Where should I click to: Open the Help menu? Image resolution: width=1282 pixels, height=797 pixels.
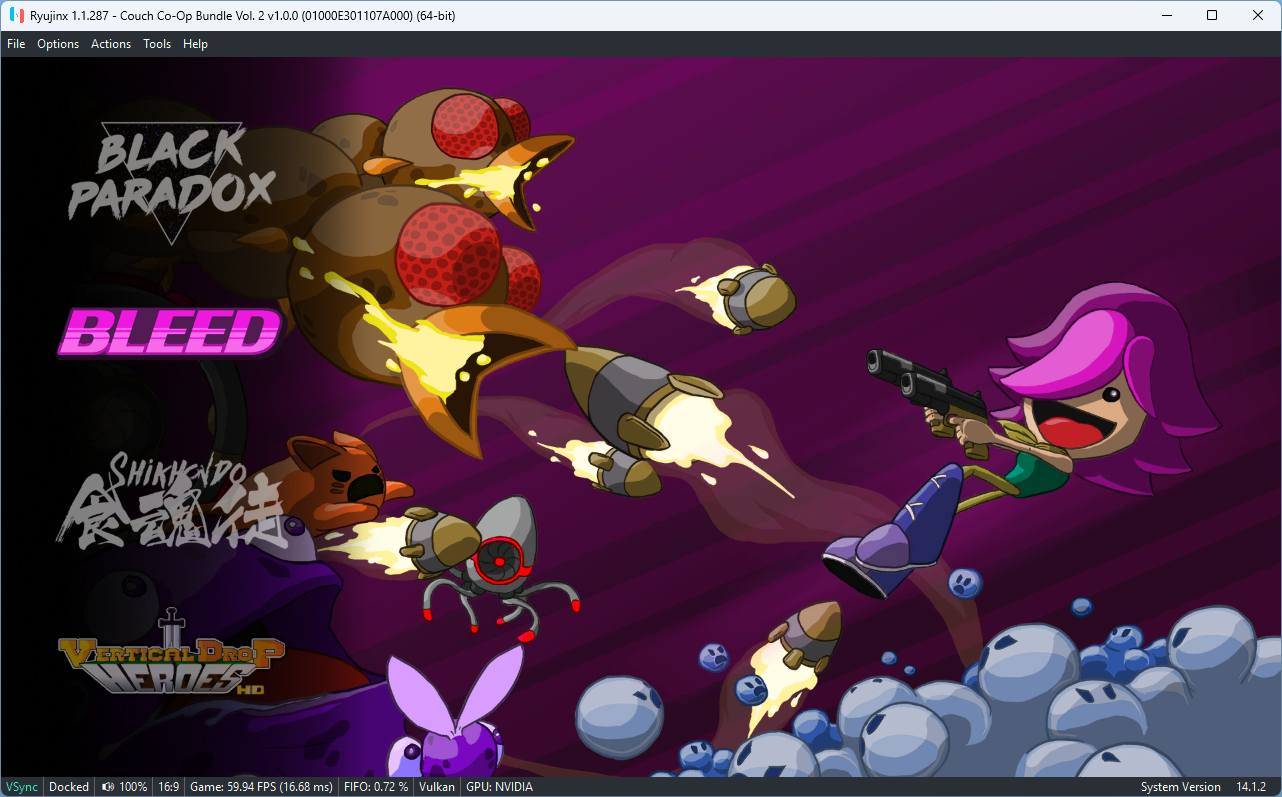195,44
